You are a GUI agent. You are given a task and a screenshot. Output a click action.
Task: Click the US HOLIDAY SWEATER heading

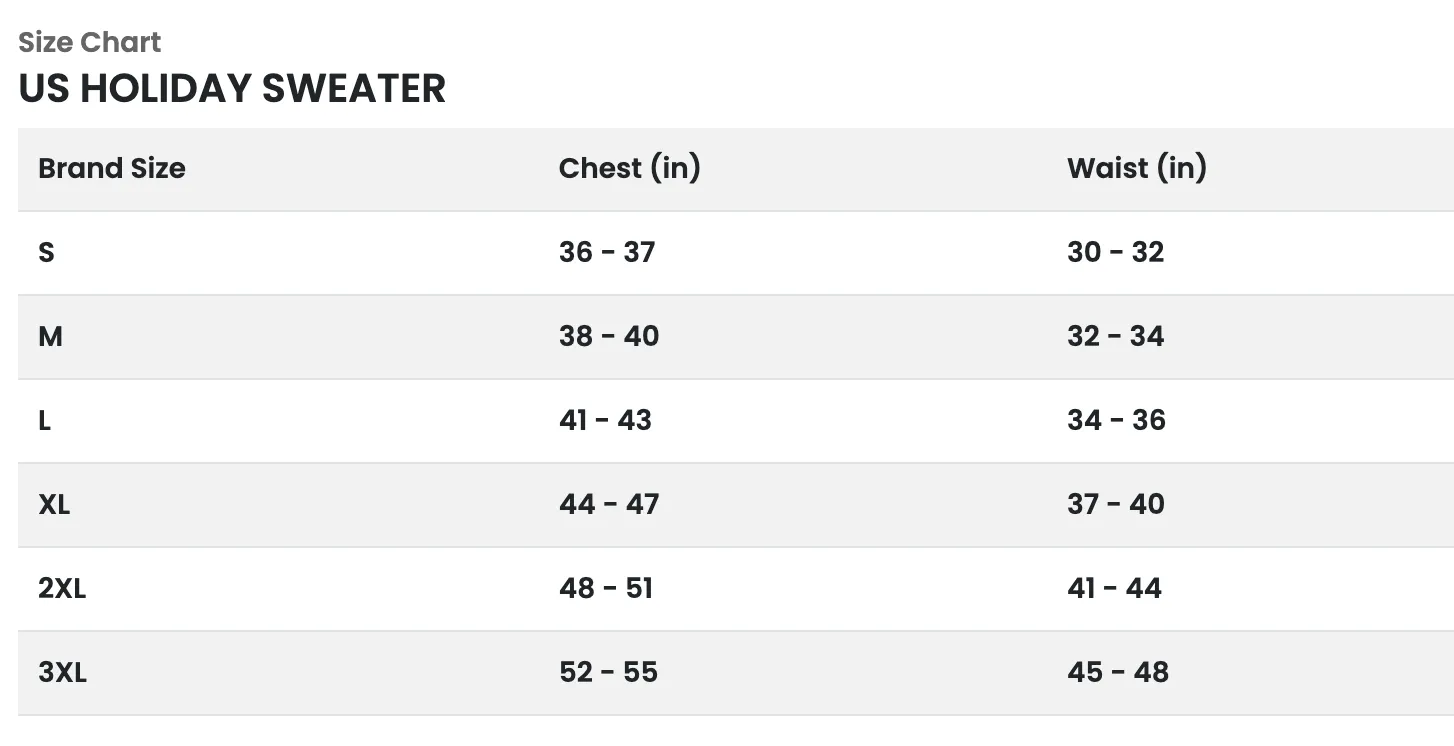point(232,88)
